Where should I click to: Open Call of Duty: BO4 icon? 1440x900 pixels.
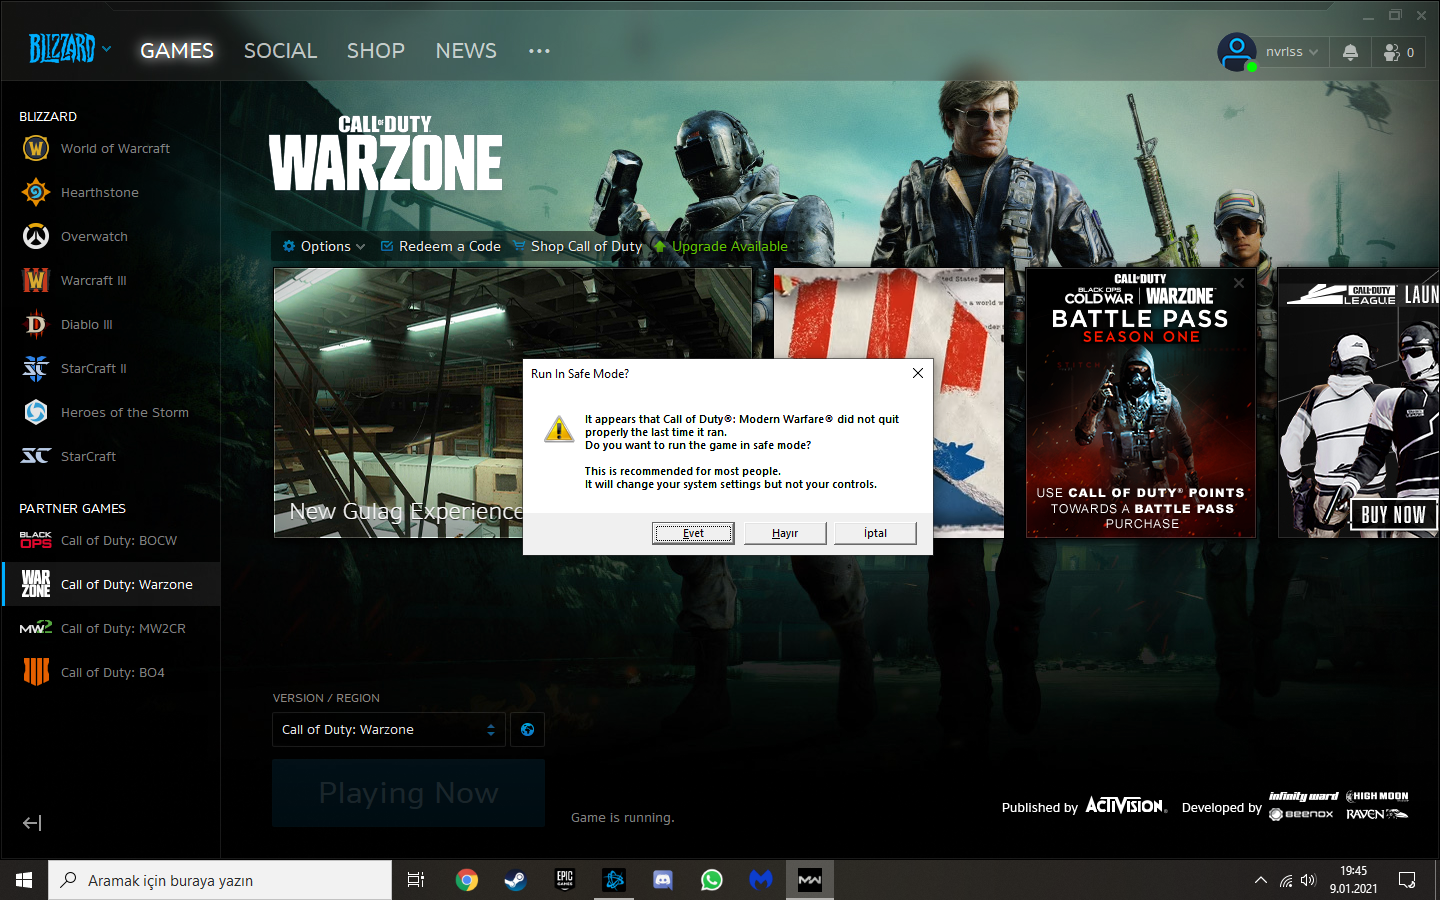coord(36,672)
